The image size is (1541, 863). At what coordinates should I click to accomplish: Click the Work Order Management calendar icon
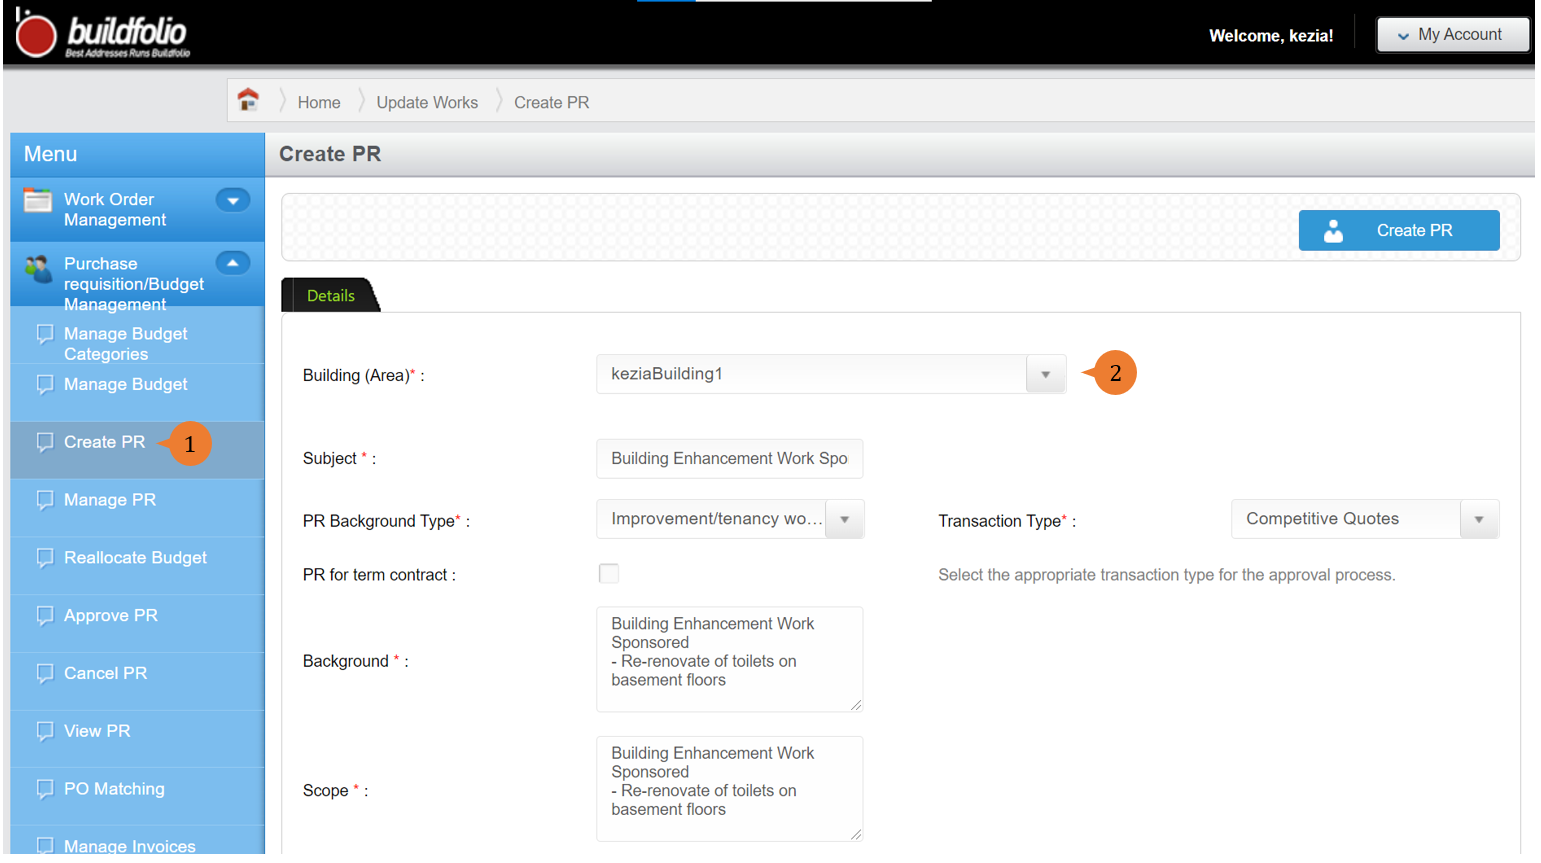click(x=38, y=200)
